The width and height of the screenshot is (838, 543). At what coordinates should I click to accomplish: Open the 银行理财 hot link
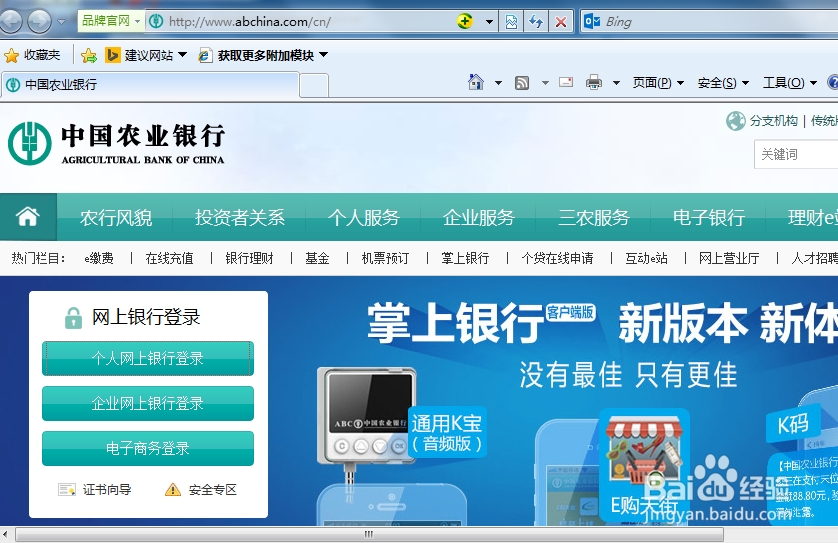249,259
